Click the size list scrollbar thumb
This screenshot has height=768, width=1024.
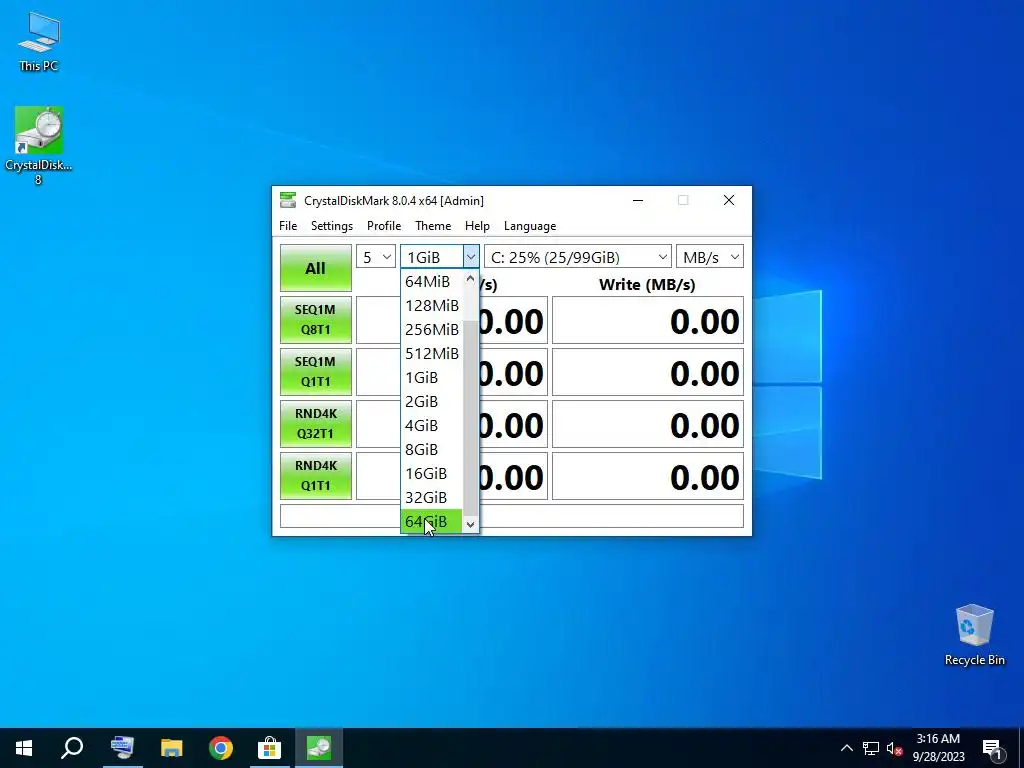coord(470,418)
